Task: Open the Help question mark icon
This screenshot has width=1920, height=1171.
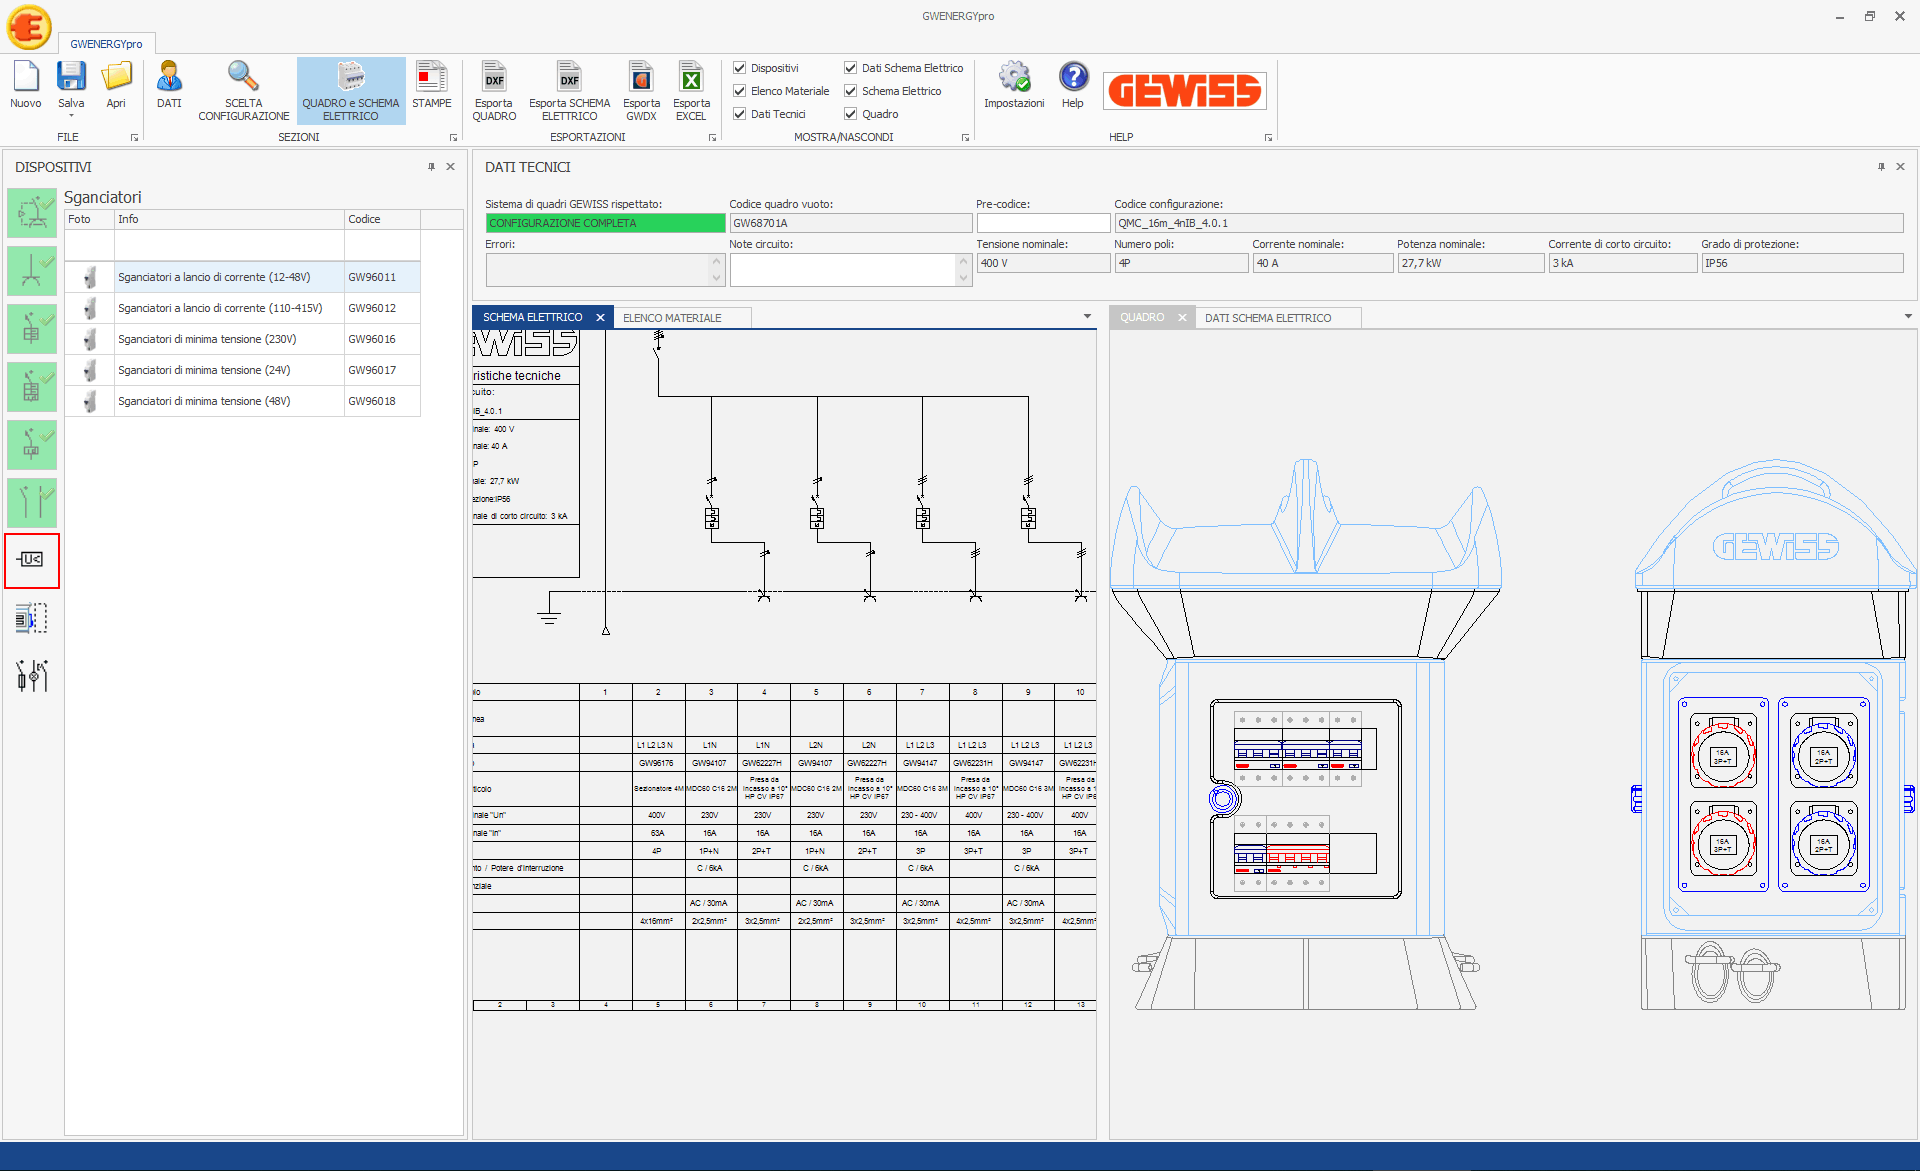Action: [x=1073, y=84]
